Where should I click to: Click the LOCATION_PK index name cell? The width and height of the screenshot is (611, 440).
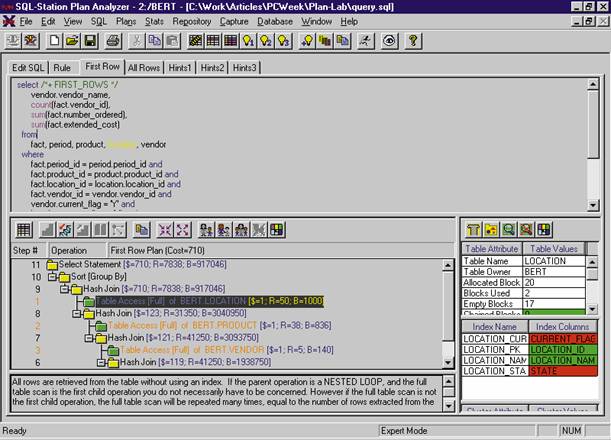pyautogui.click(x=495, y=350)
